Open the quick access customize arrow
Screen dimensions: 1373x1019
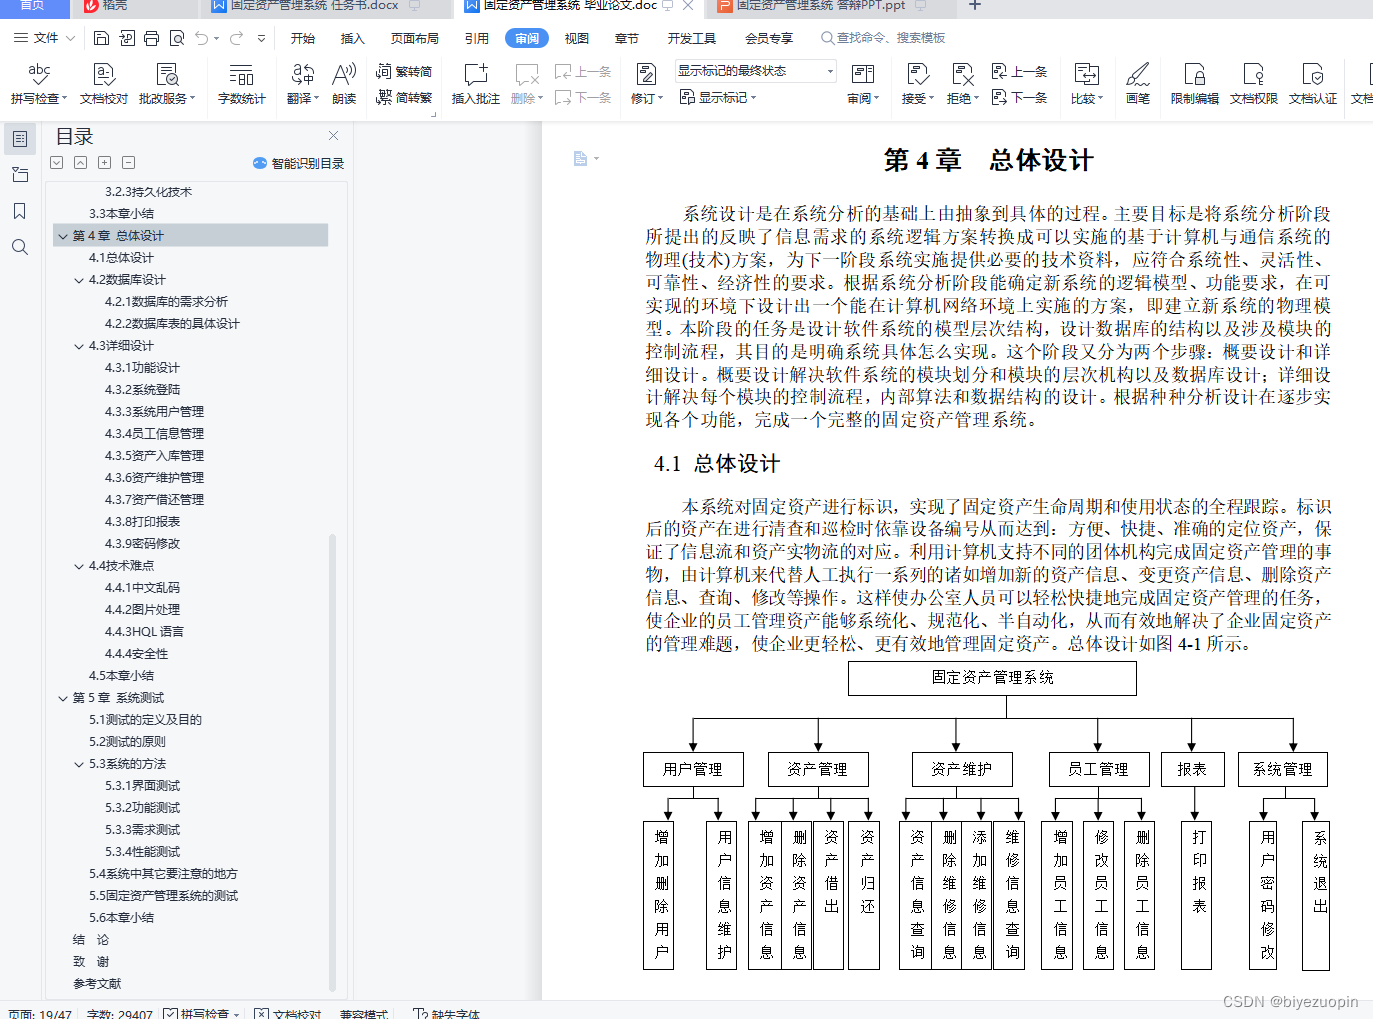tap(262, 38)
